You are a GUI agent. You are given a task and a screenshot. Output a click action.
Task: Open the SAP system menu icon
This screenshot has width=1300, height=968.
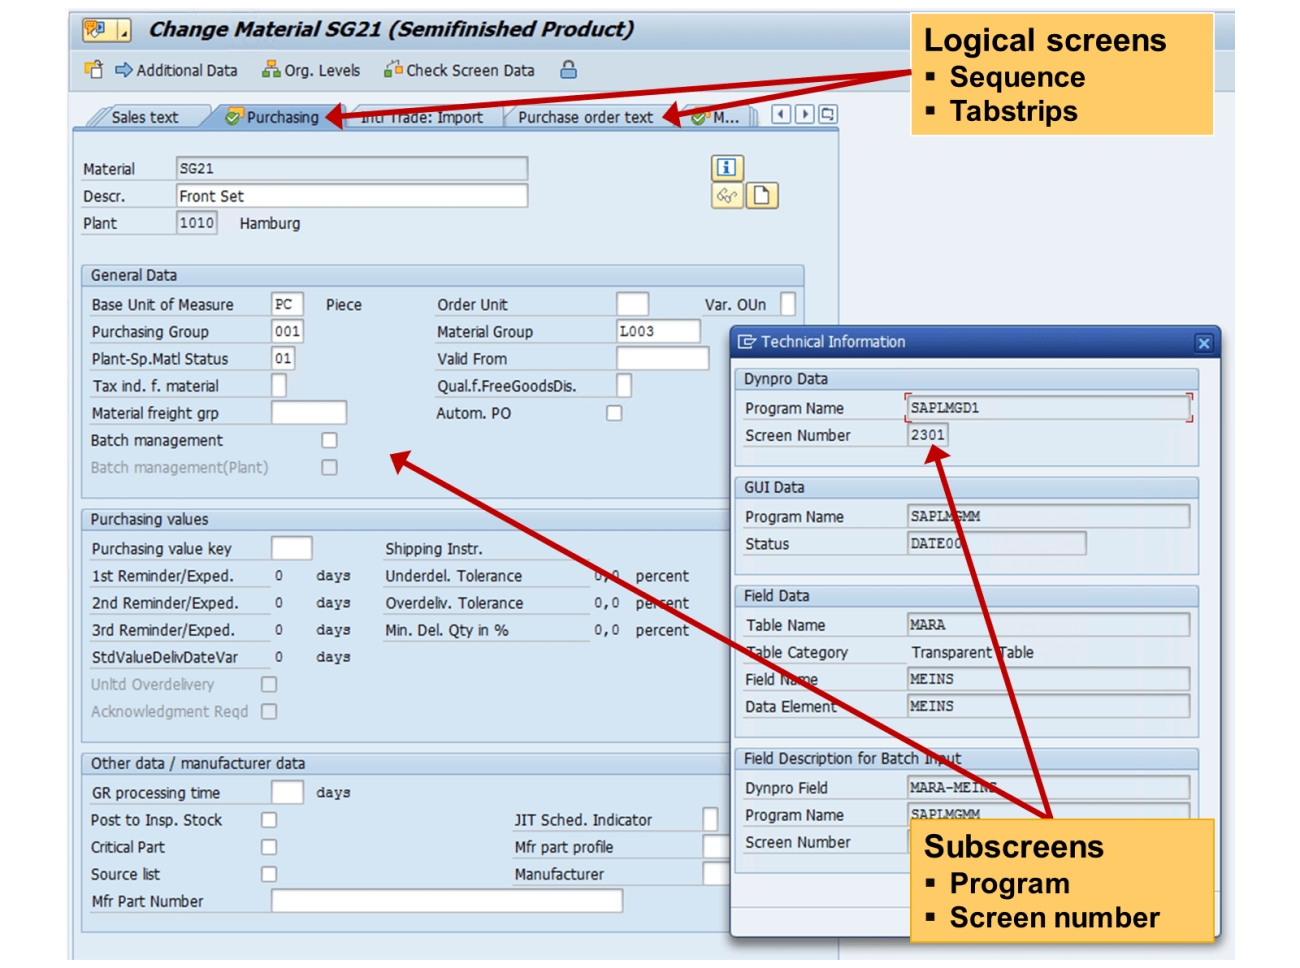[x=96, y=29]
